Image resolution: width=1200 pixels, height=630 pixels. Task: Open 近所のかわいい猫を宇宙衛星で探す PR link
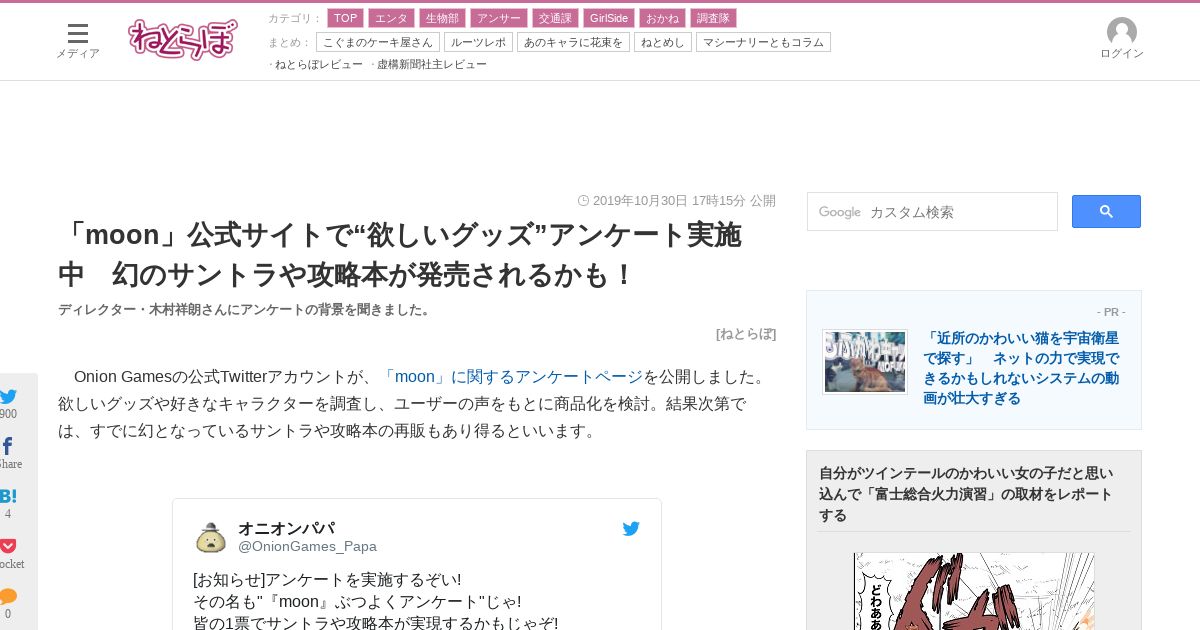1021,368
